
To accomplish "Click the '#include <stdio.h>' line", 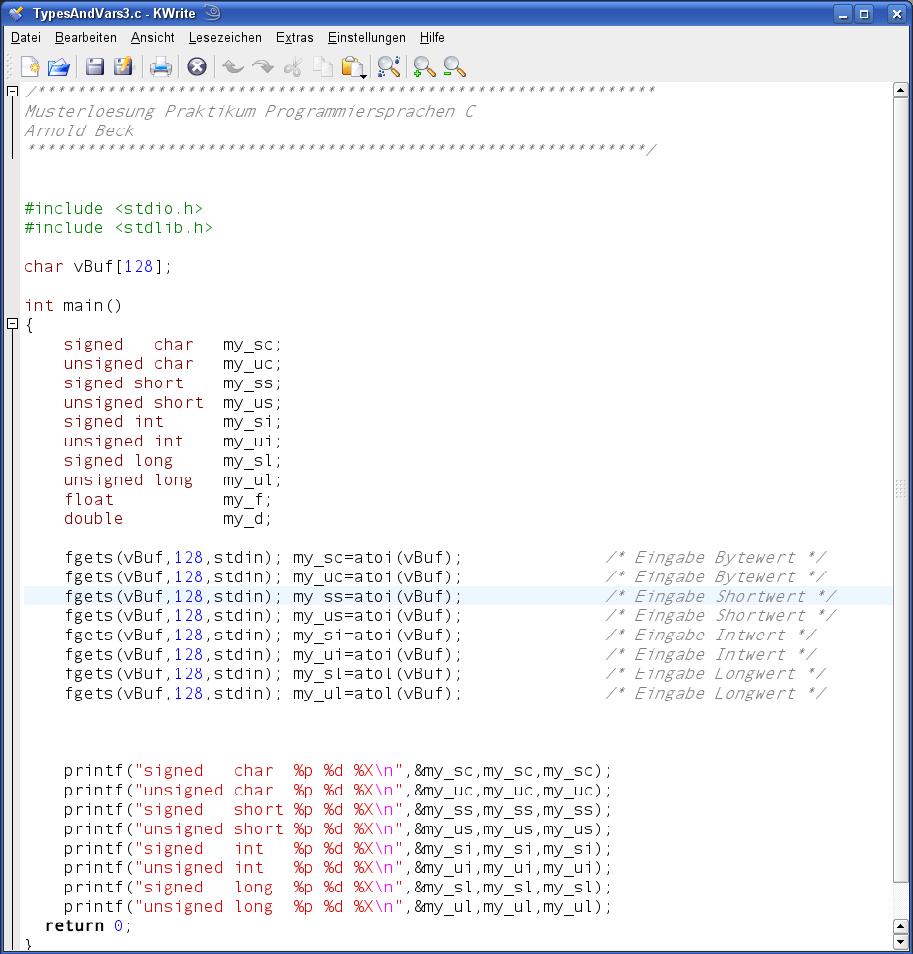I will [x=113, y=209].
